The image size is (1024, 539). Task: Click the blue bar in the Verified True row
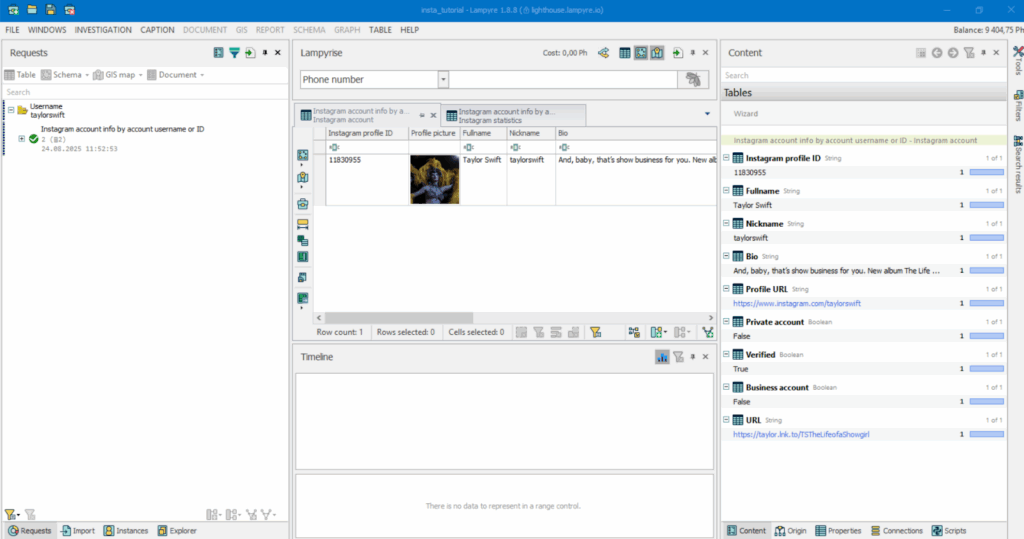pos(987,369)
